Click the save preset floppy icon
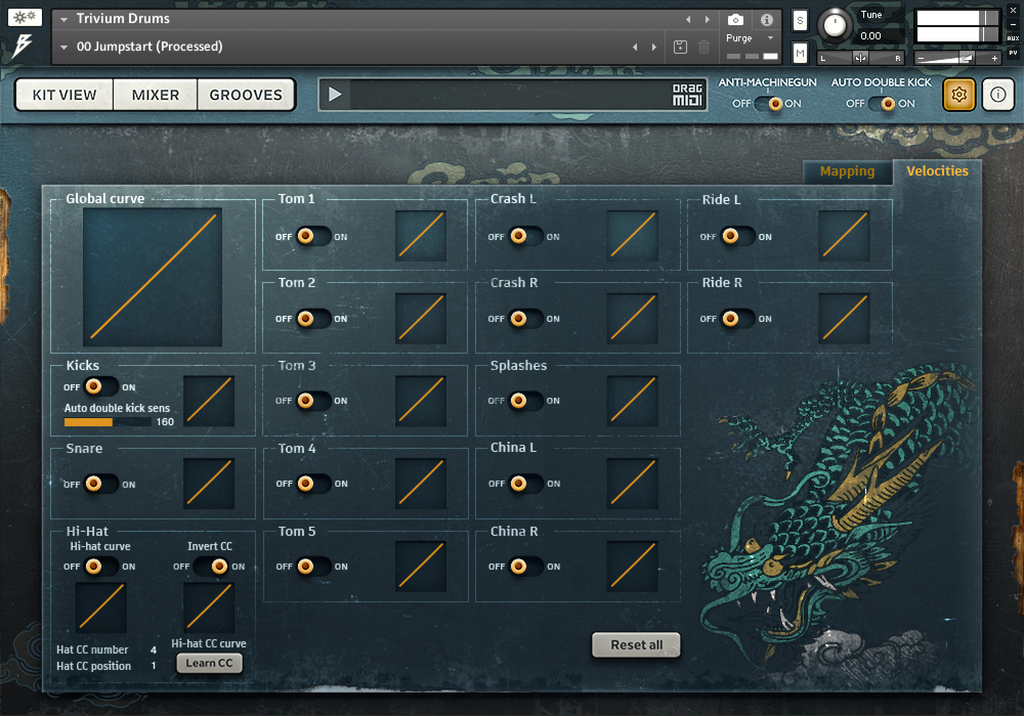This screenshot has height=716, width=1024. click(x=680, y=47)
